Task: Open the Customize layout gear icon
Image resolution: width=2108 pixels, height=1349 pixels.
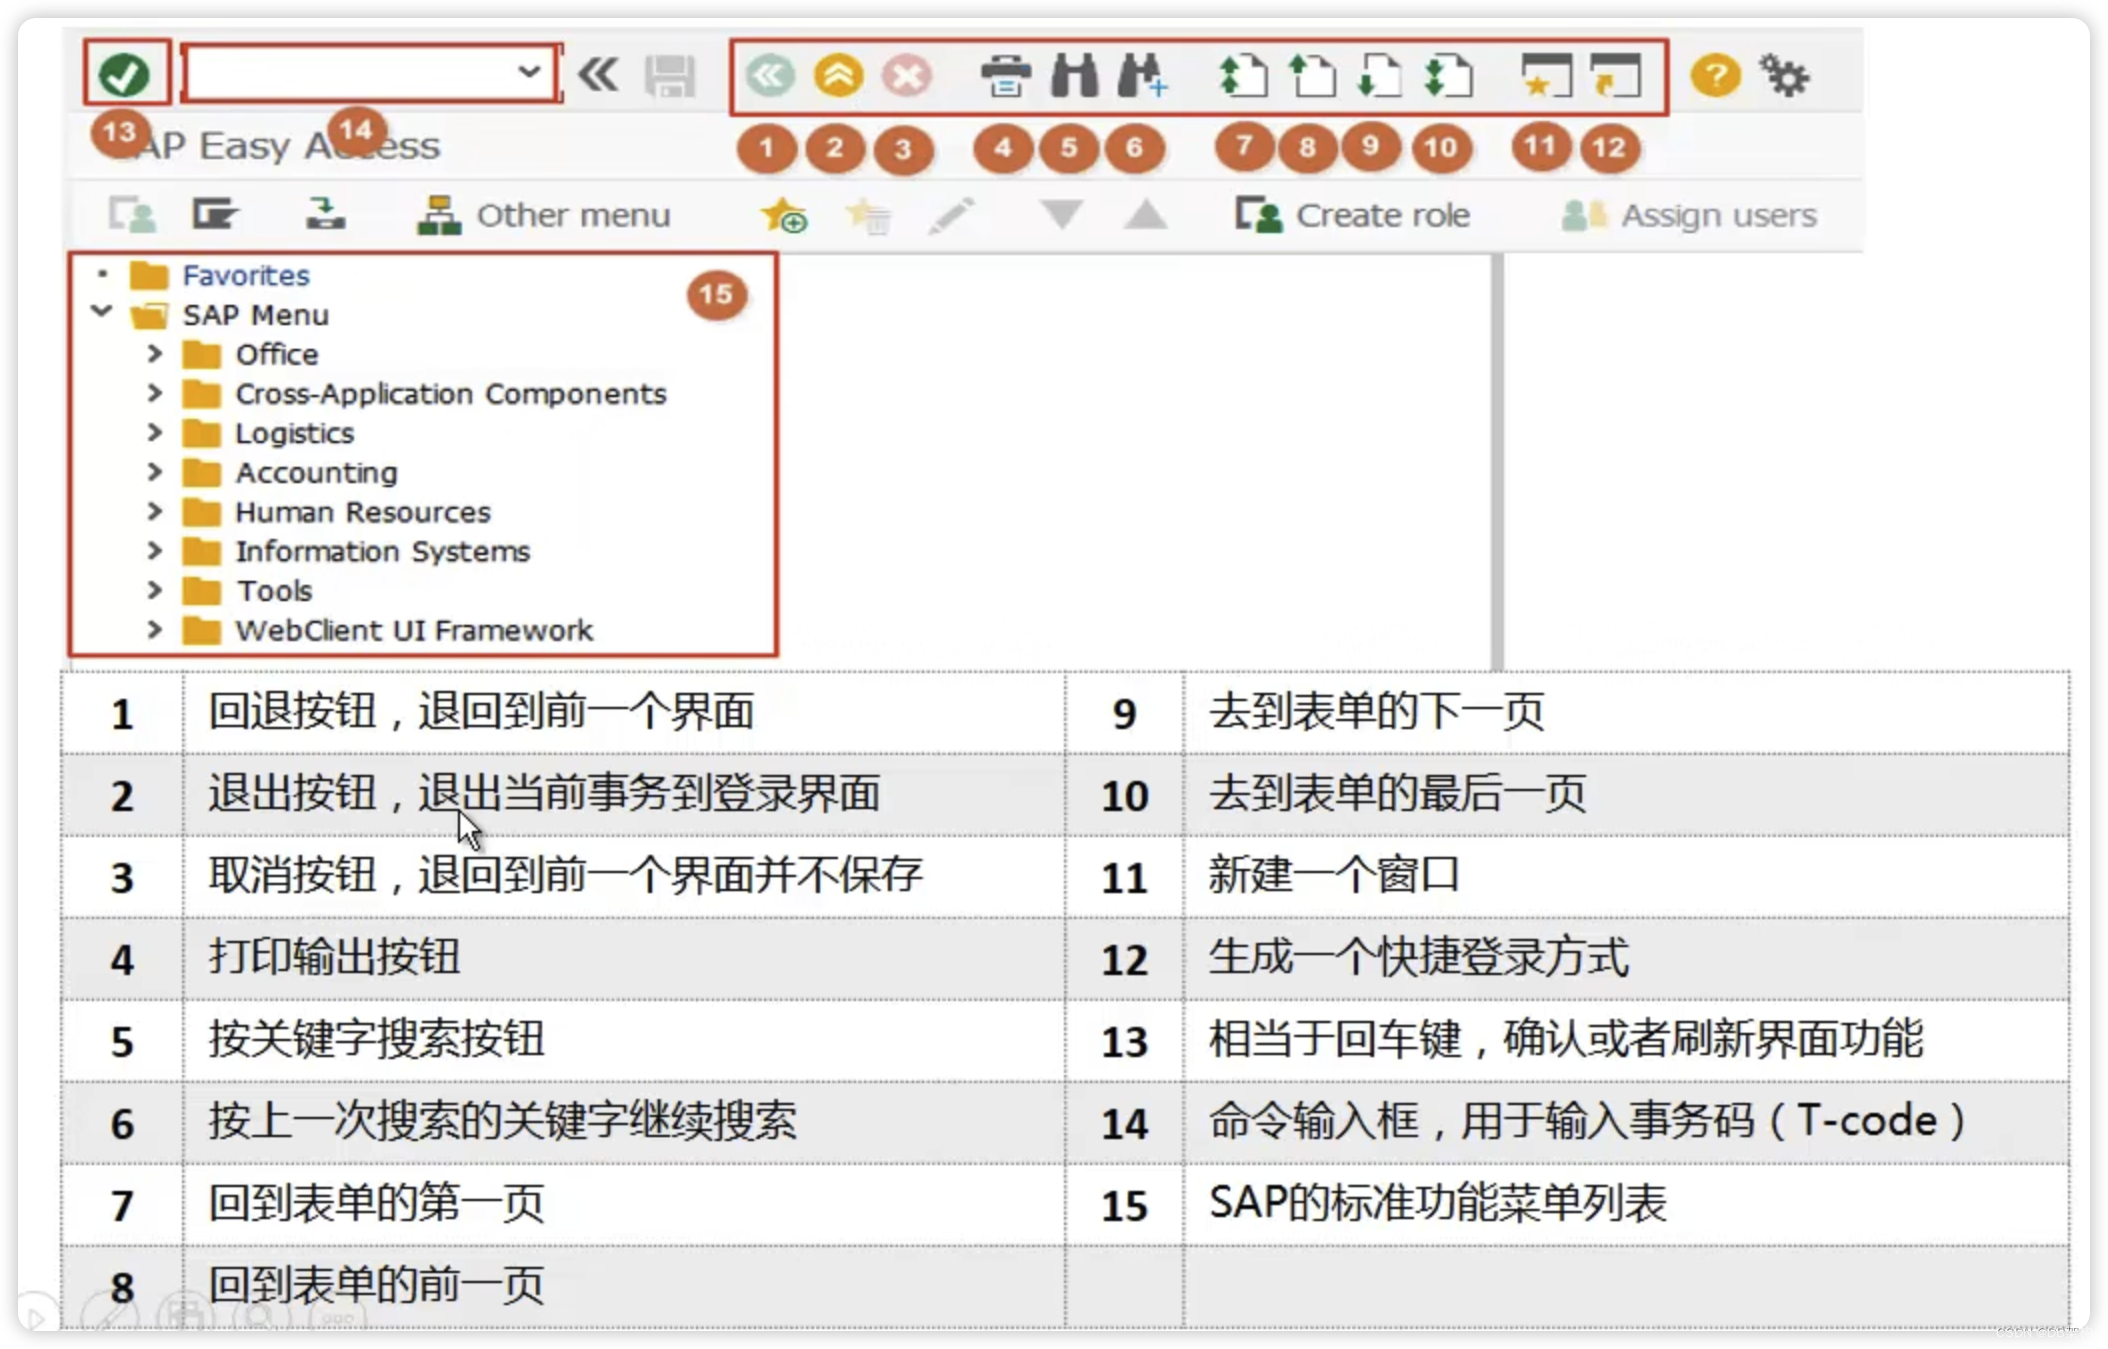Action: pyautogui.click(x=1785, y=76)
